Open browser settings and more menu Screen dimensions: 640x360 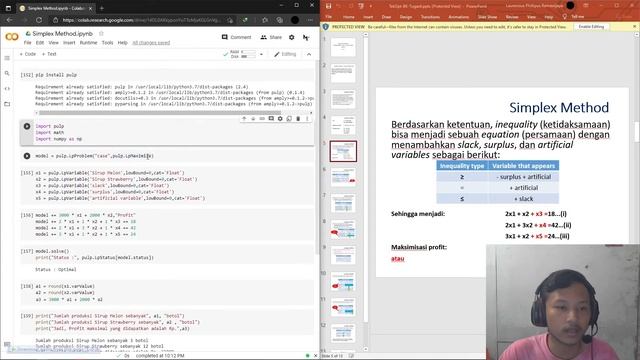(310, 20)
